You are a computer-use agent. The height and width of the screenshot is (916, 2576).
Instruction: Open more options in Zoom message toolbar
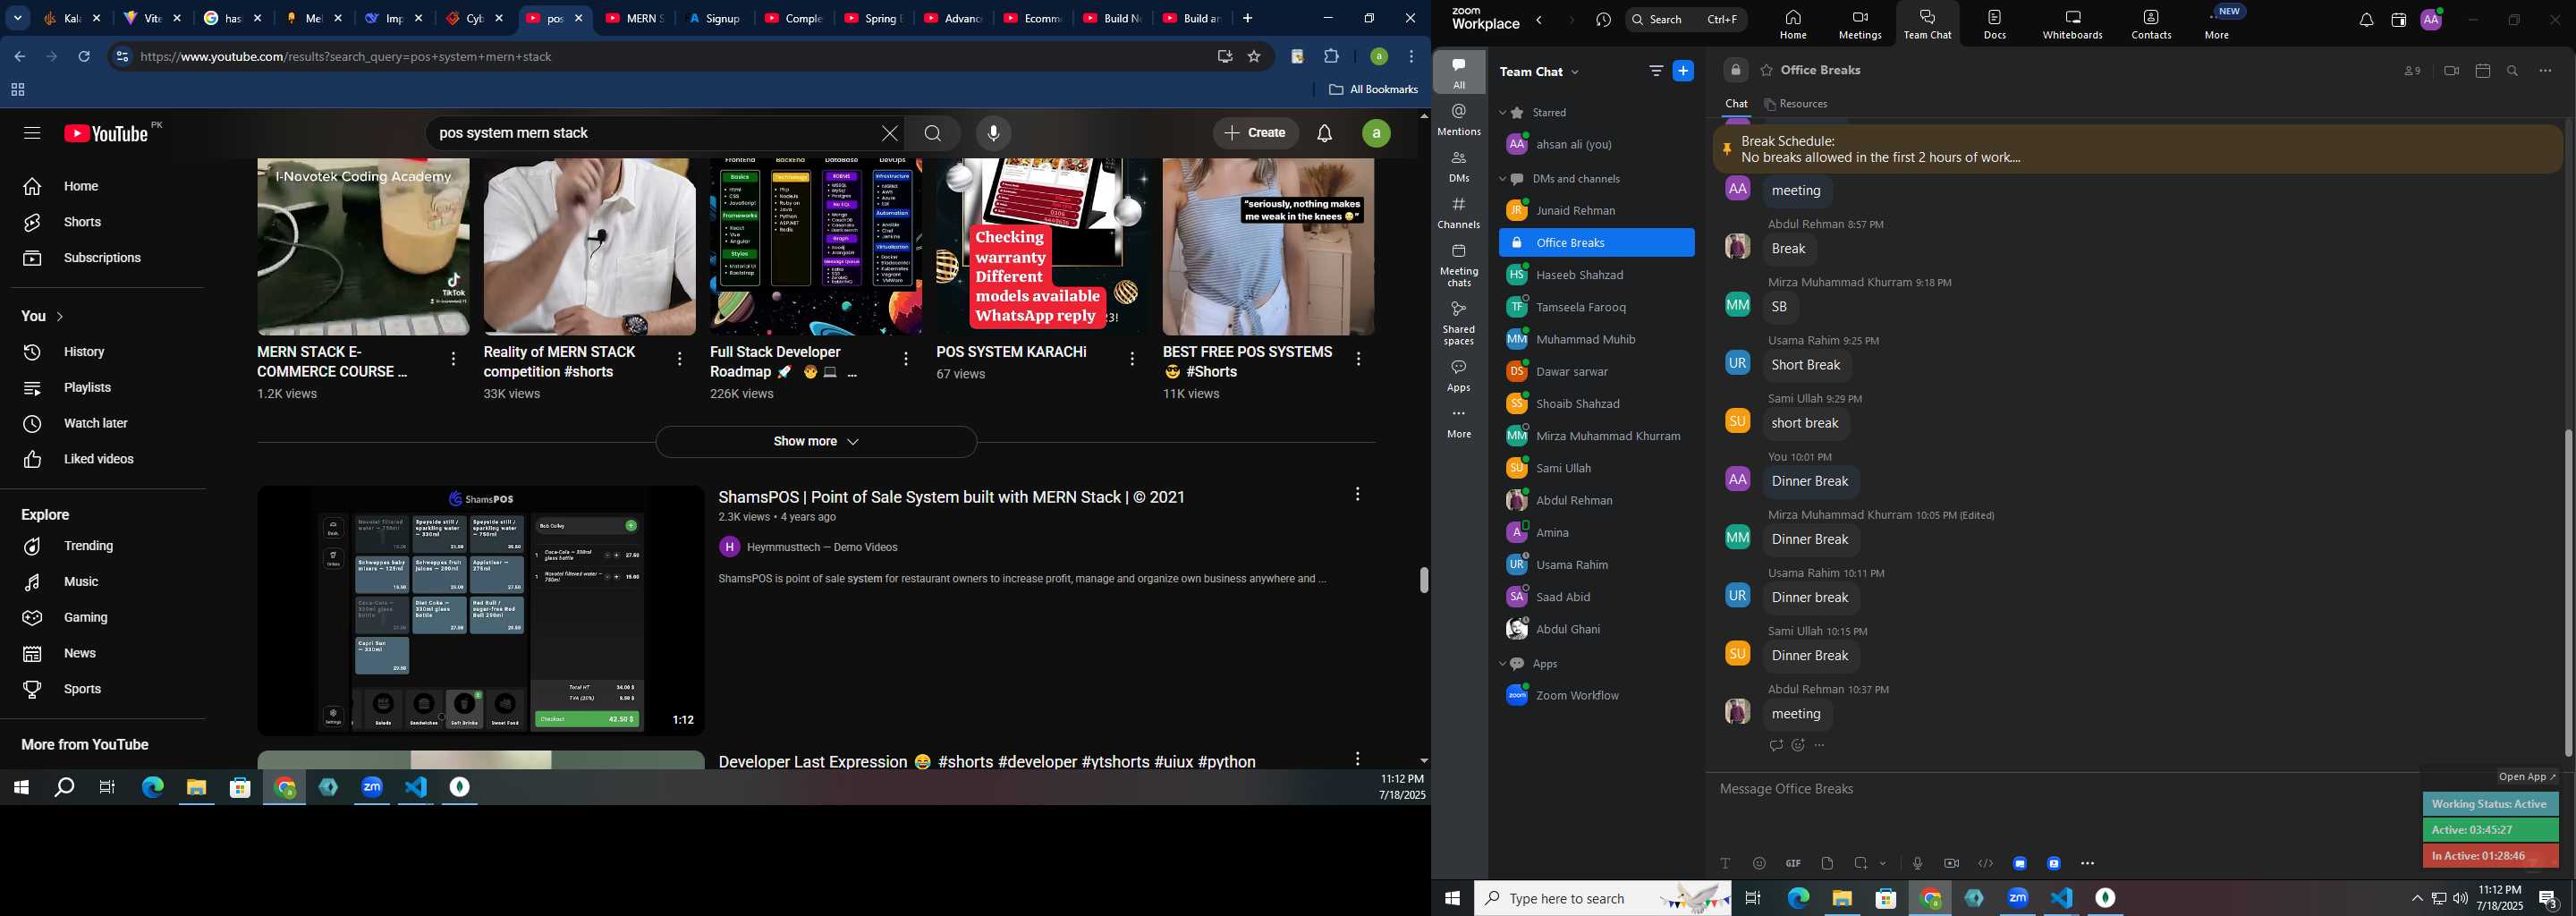pyautogui.click(x=2087, y=863)
